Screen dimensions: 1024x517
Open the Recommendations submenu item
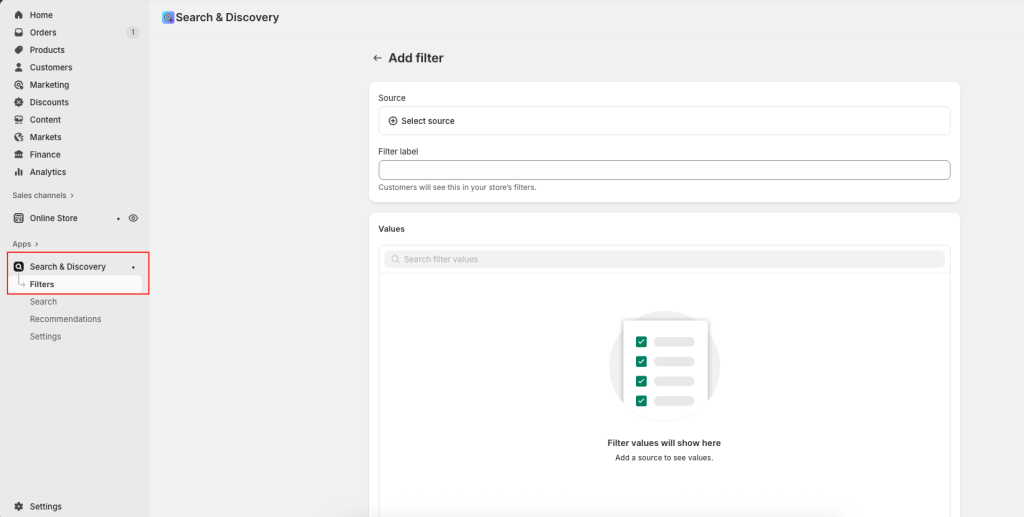(x=65, y=319)
